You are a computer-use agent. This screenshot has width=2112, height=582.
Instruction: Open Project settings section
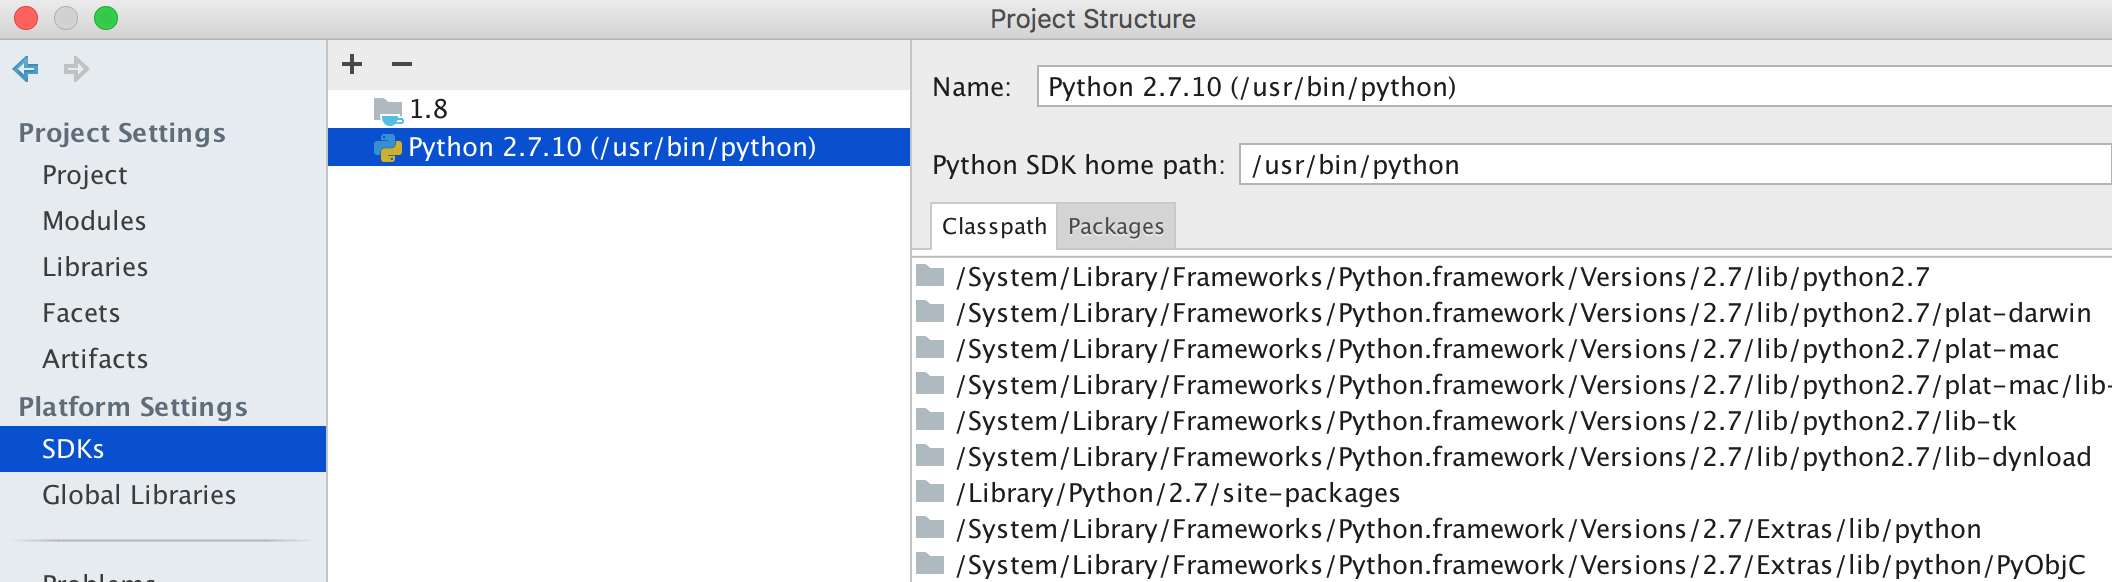click(x=85, y=175)
